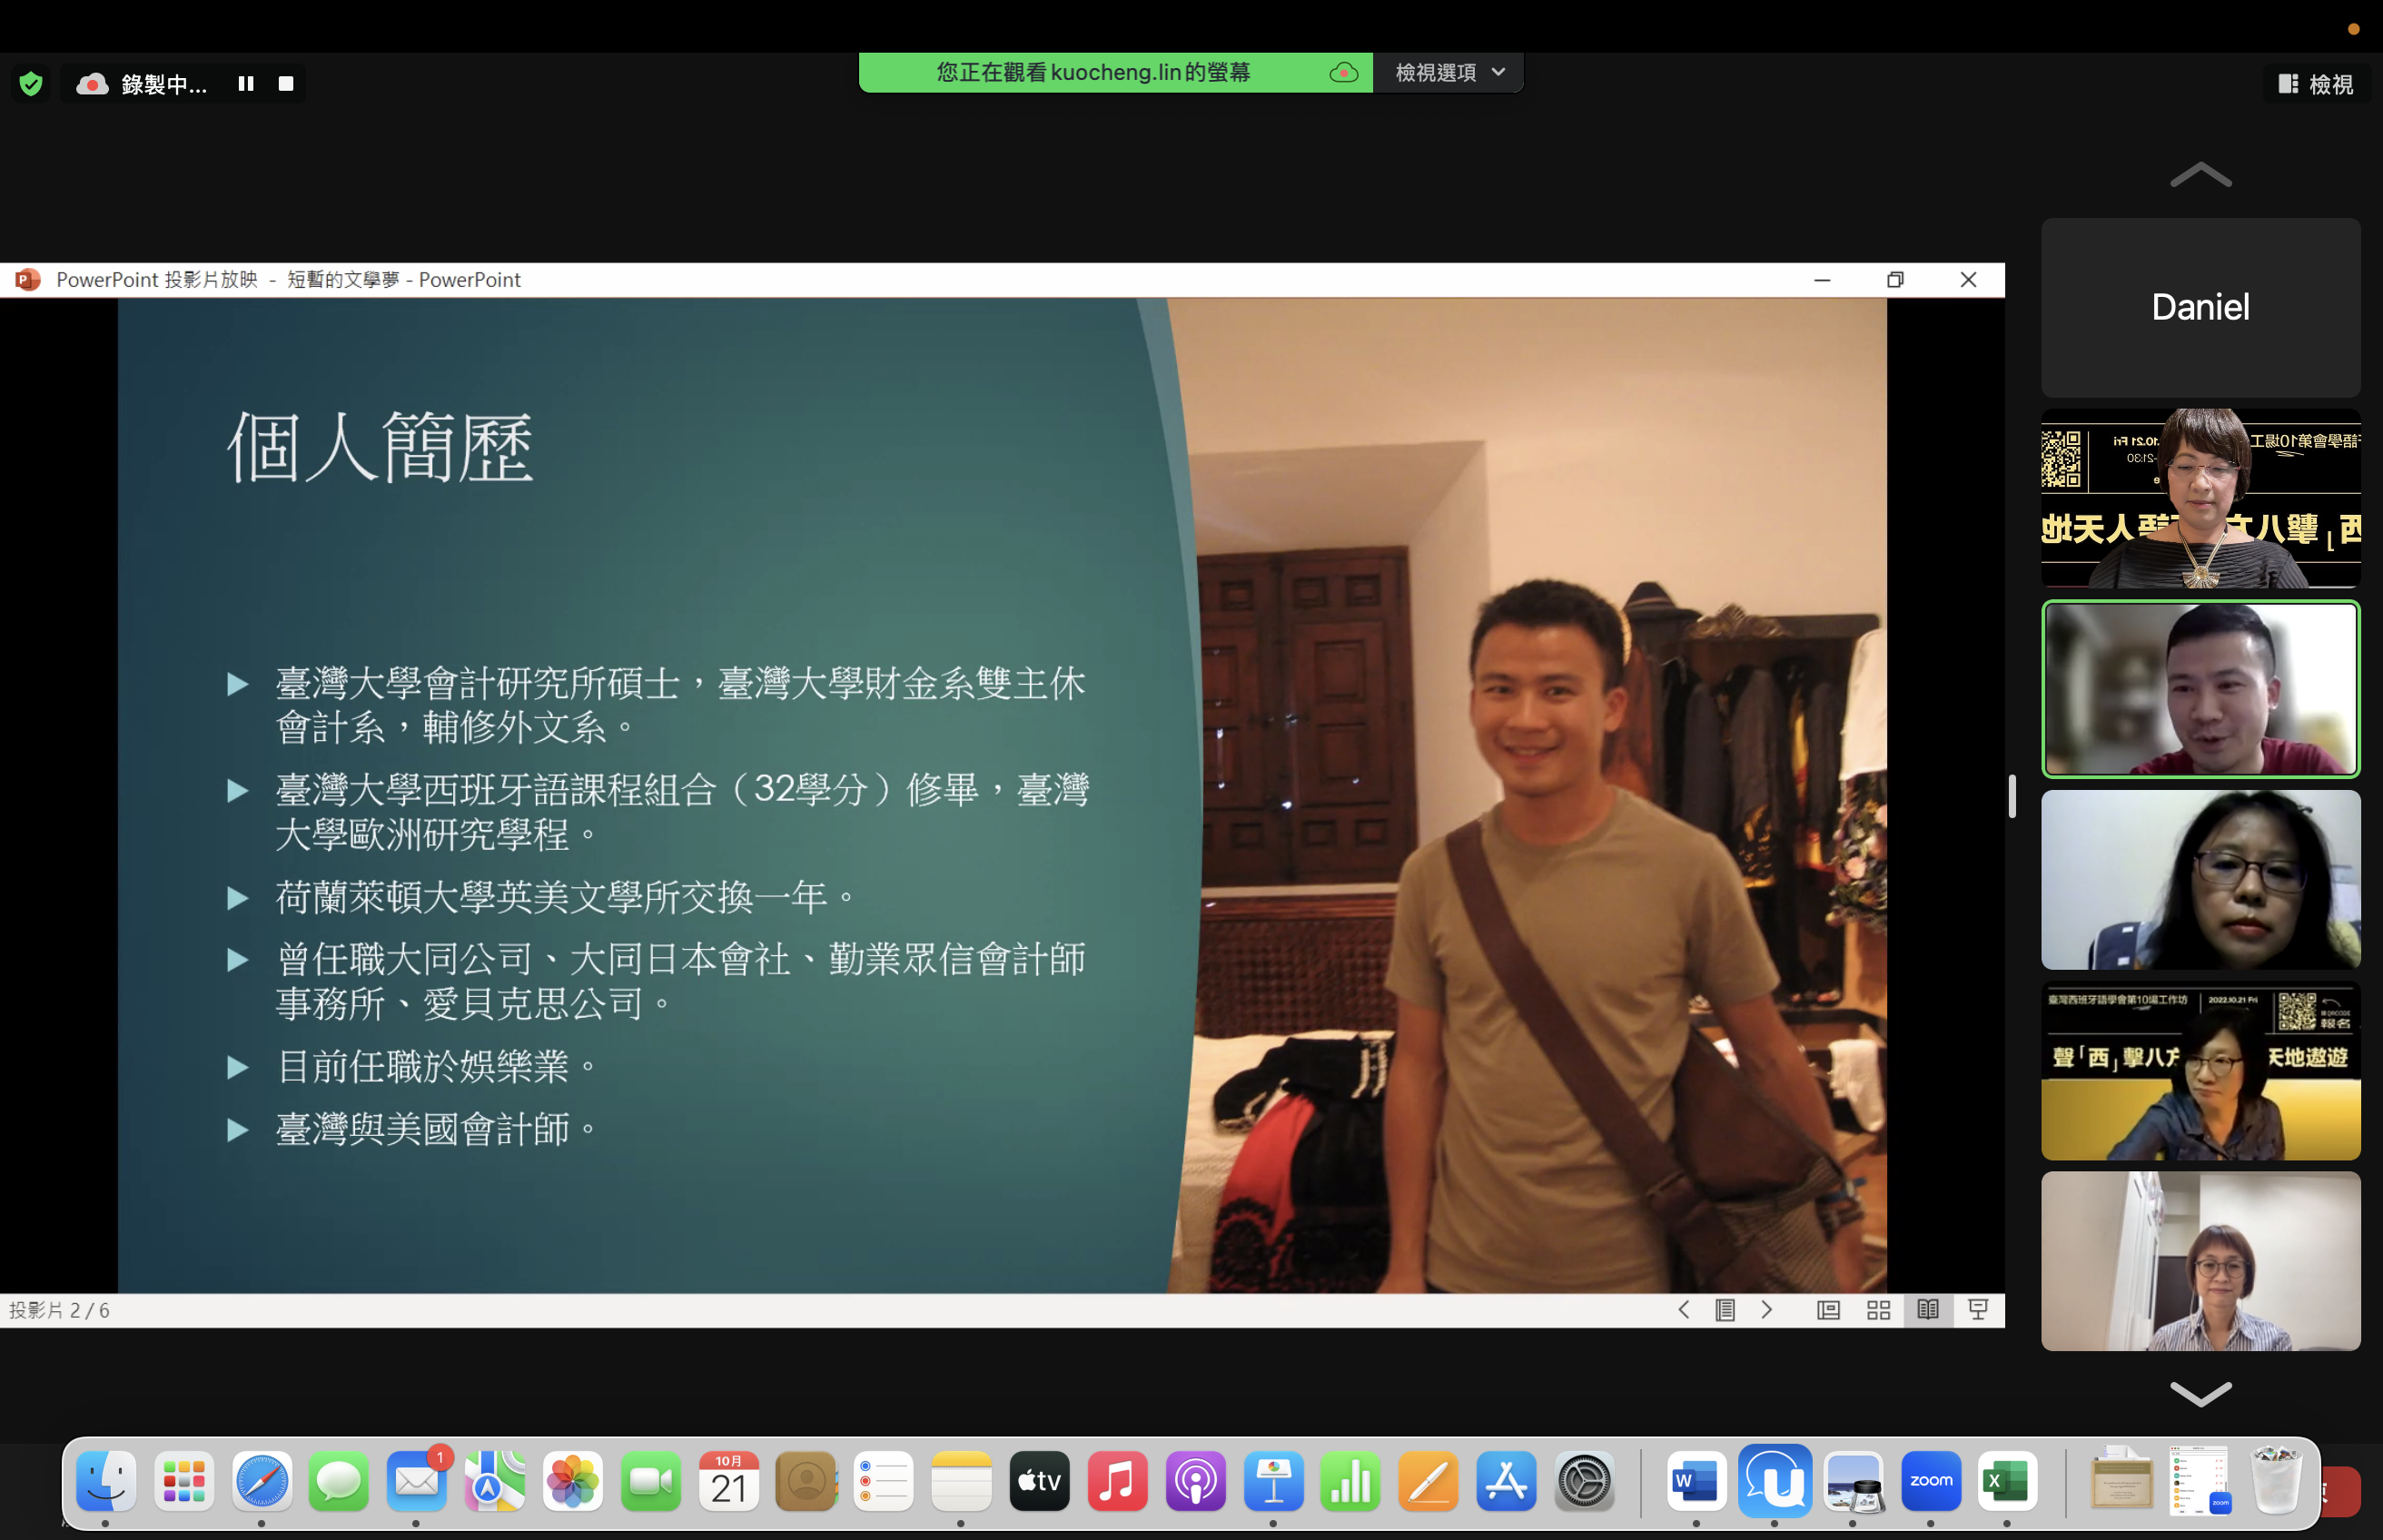Open Safari from the dock
This screenshot has height=1540, width=2383.
click(262, 1481)
